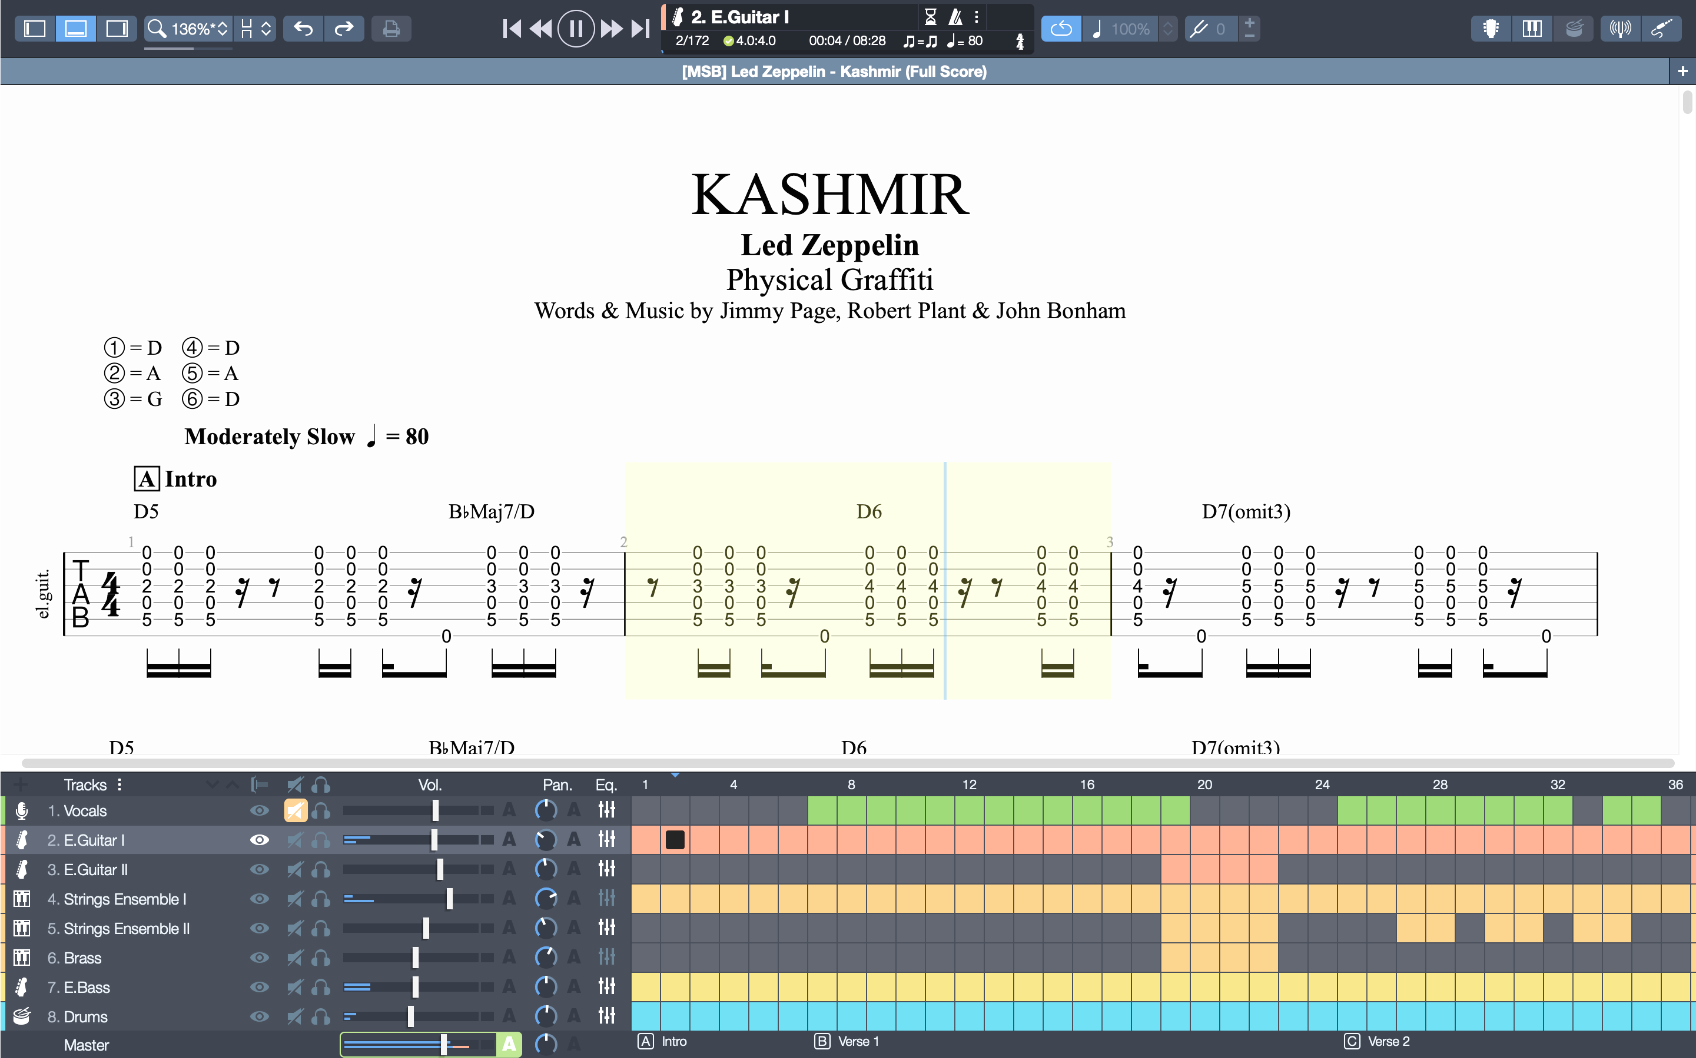This screenshot has height=1058, width=1696.
Task: Enable master volume automation A button
Action: click(x=509, y=1044)
